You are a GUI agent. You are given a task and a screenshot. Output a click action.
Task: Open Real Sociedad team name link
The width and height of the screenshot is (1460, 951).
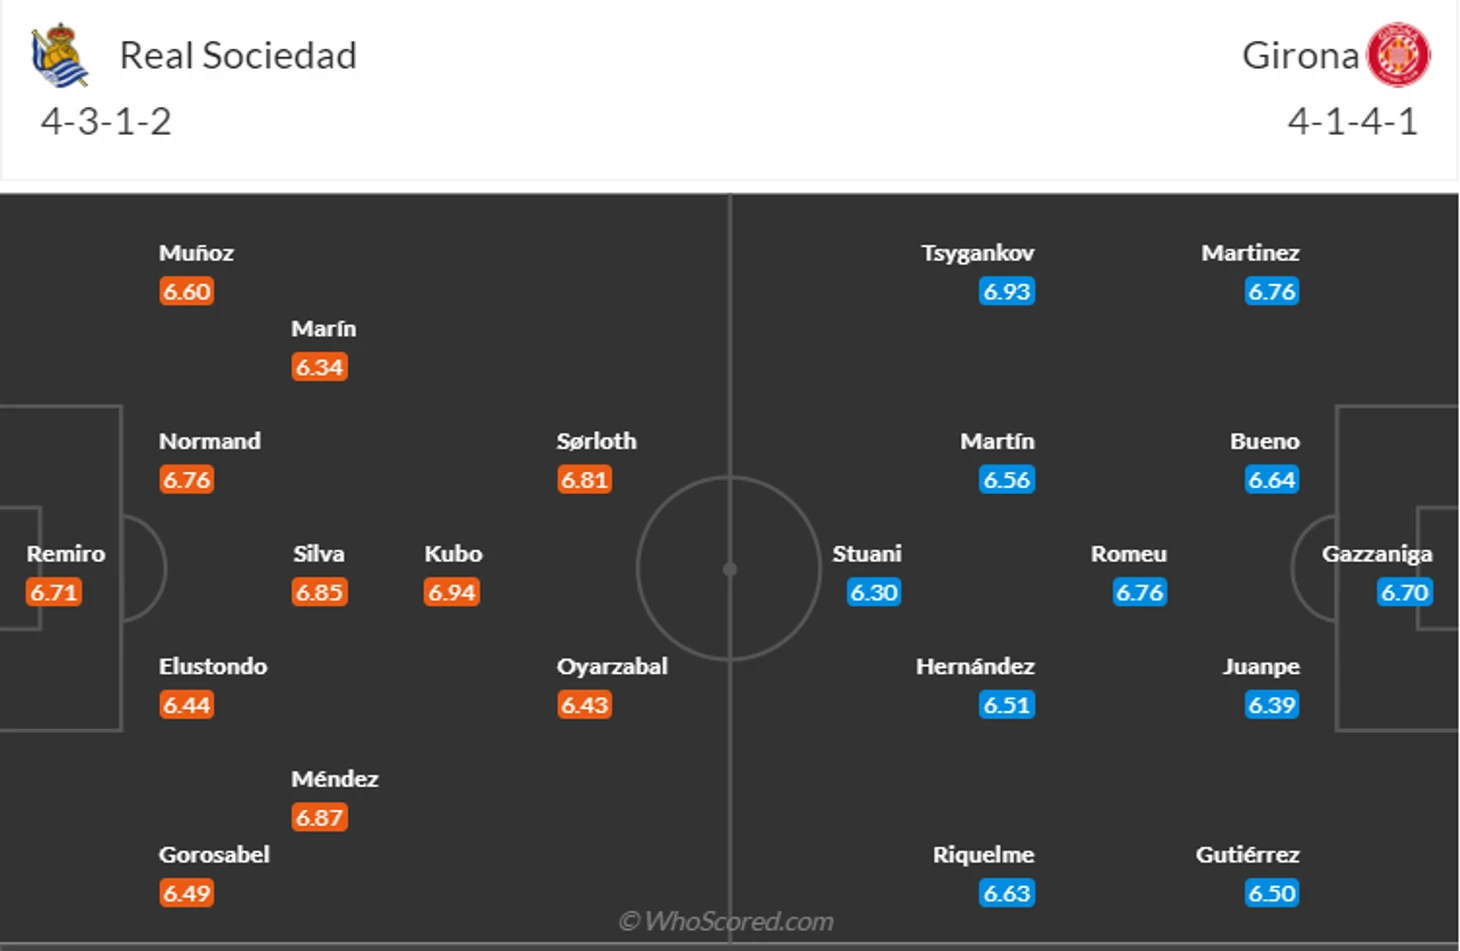click(237, 56)
